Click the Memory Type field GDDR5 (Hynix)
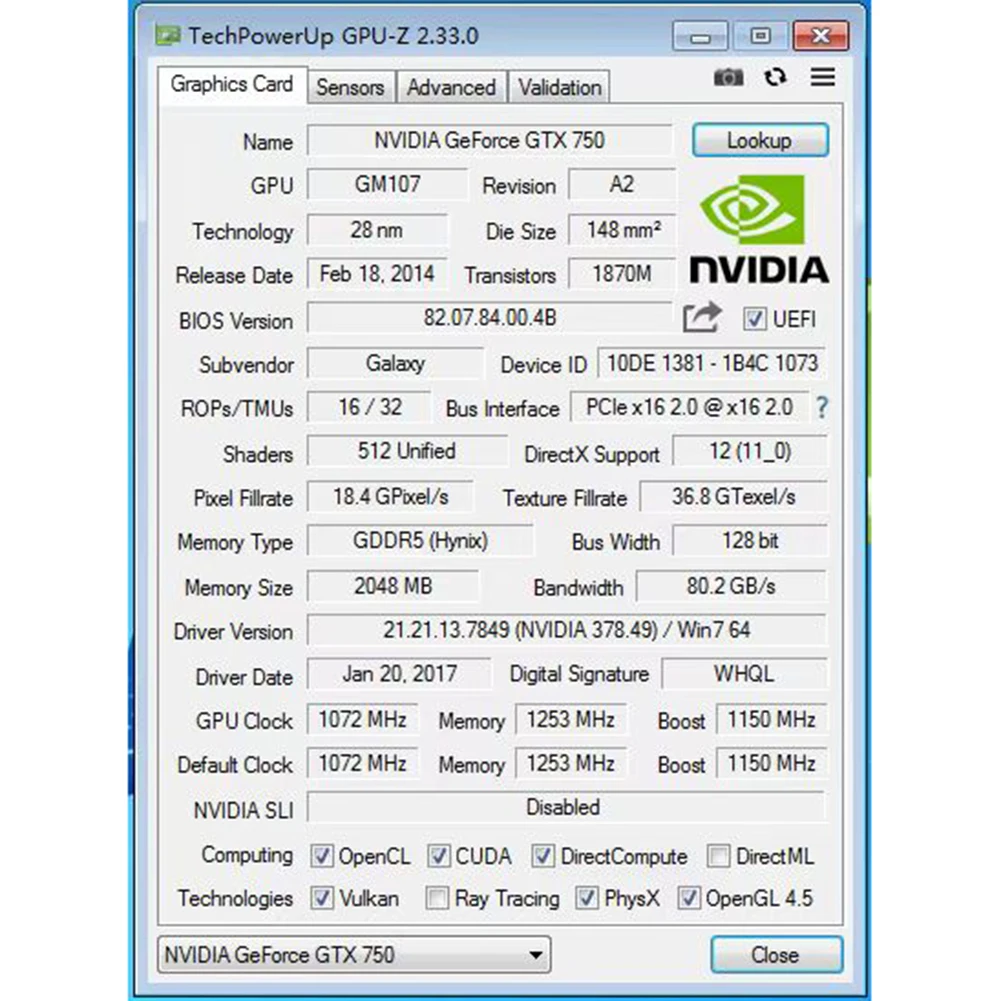The width and height of the screenshot is (1001, 1001). click(419, 541)
